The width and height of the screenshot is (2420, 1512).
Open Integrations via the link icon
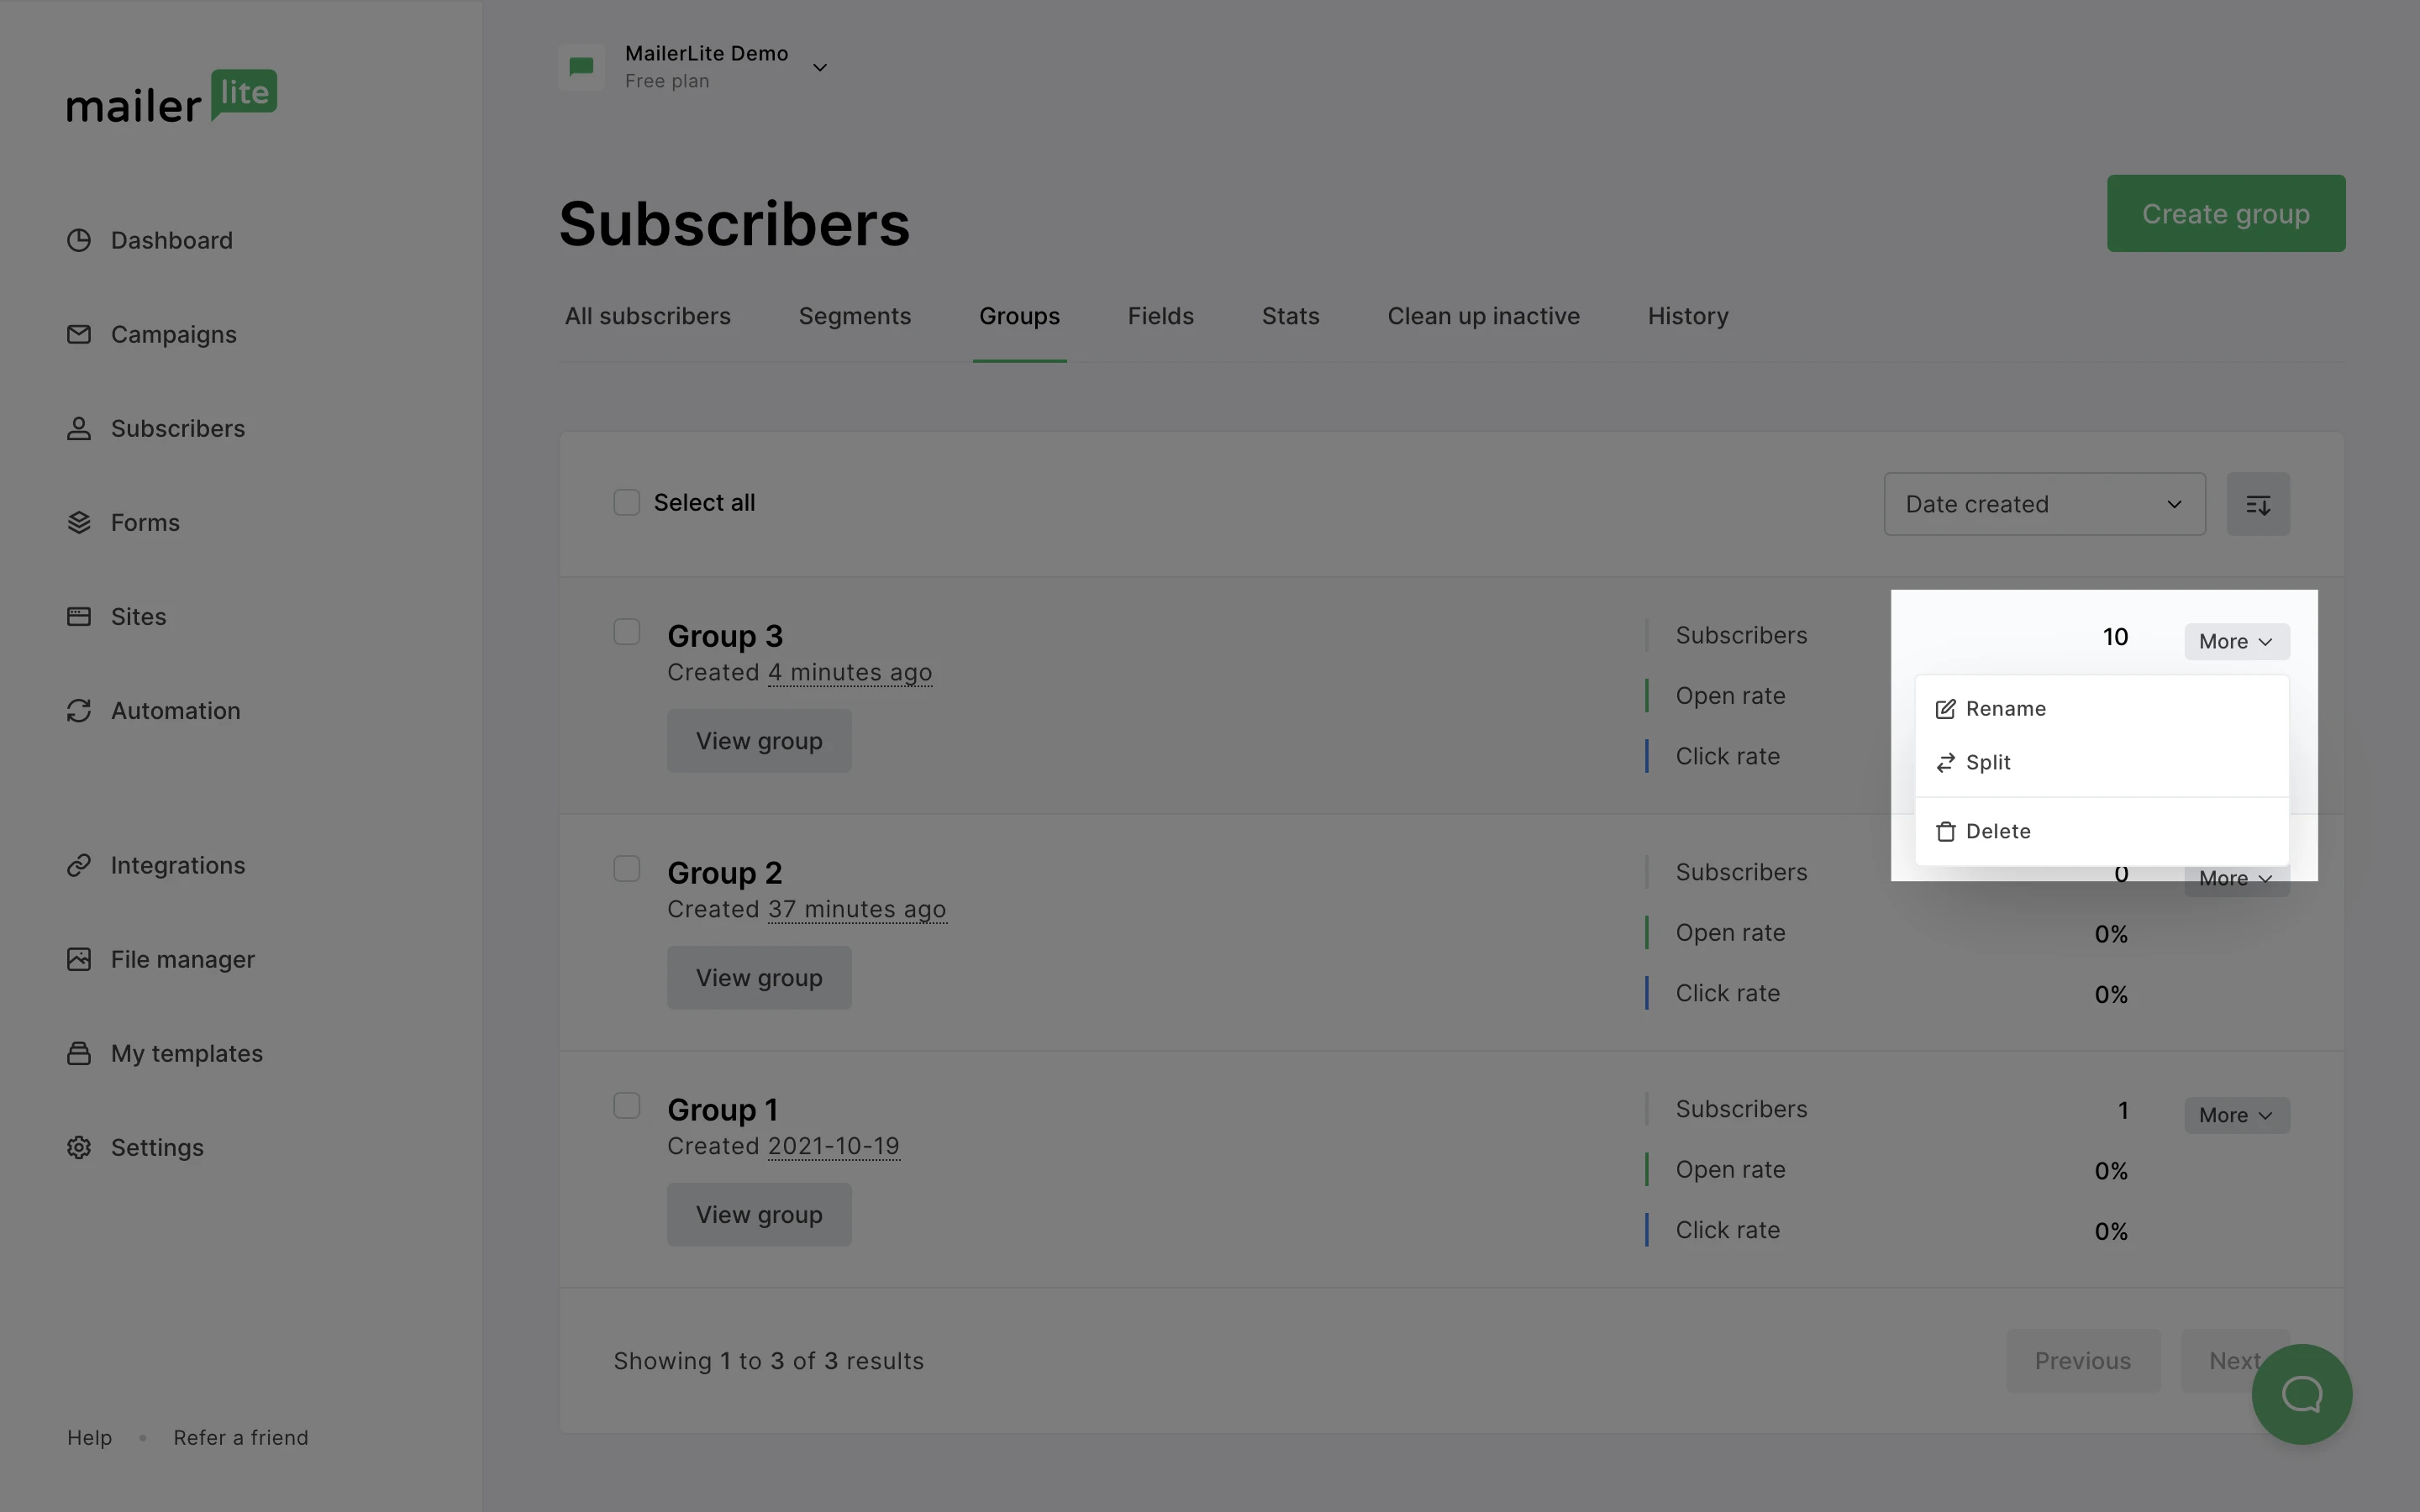79,865
